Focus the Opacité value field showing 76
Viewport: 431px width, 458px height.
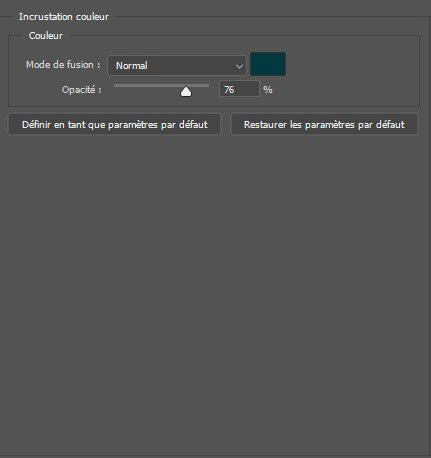point(239,89)
